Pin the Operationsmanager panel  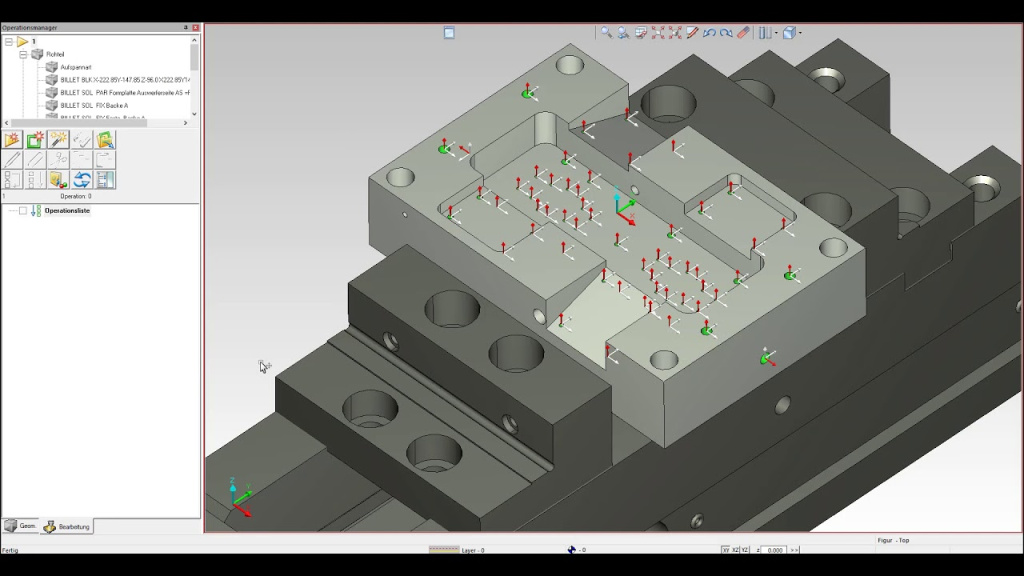coord(186,28)
